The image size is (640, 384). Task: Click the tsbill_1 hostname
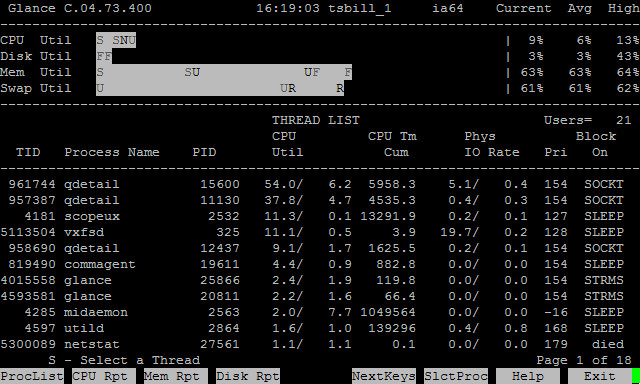coord(360,8)
